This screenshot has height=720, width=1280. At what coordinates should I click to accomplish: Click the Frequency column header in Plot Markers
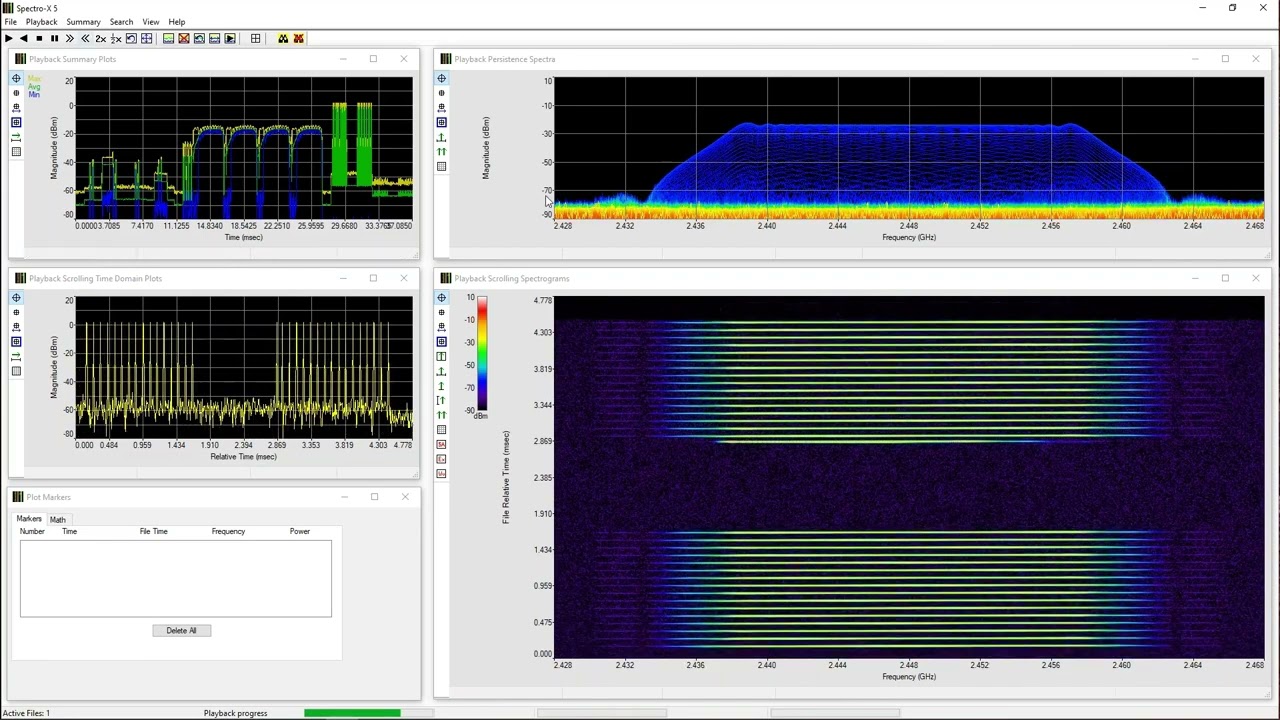[x=228, y=531]
